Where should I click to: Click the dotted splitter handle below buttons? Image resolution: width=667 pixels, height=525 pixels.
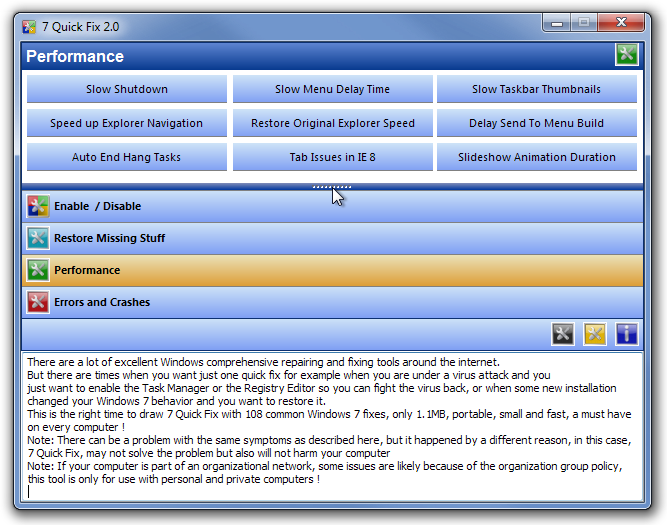331,186
